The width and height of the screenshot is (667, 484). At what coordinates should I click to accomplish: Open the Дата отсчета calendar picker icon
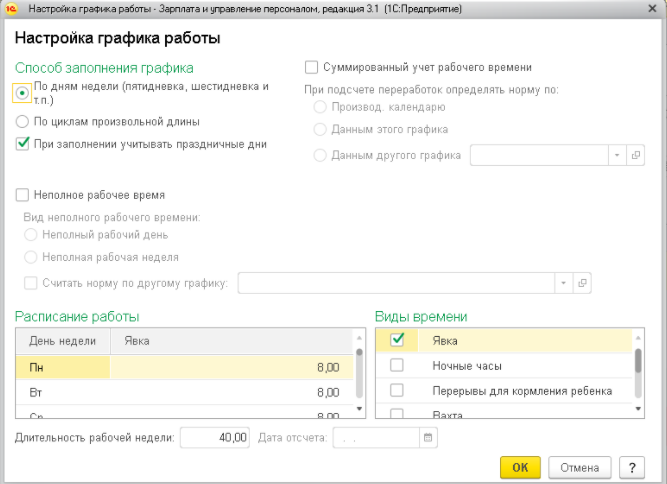(428, 437)
